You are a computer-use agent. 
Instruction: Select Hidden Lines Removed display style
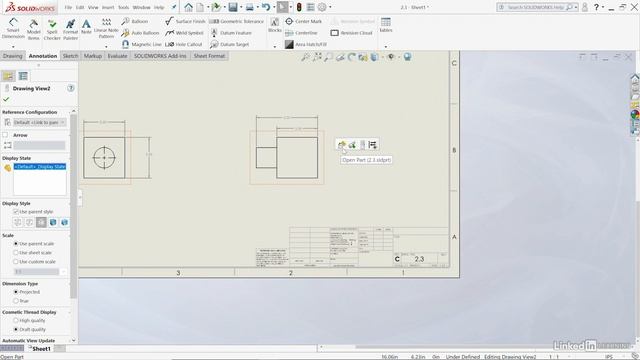(41, 222)
